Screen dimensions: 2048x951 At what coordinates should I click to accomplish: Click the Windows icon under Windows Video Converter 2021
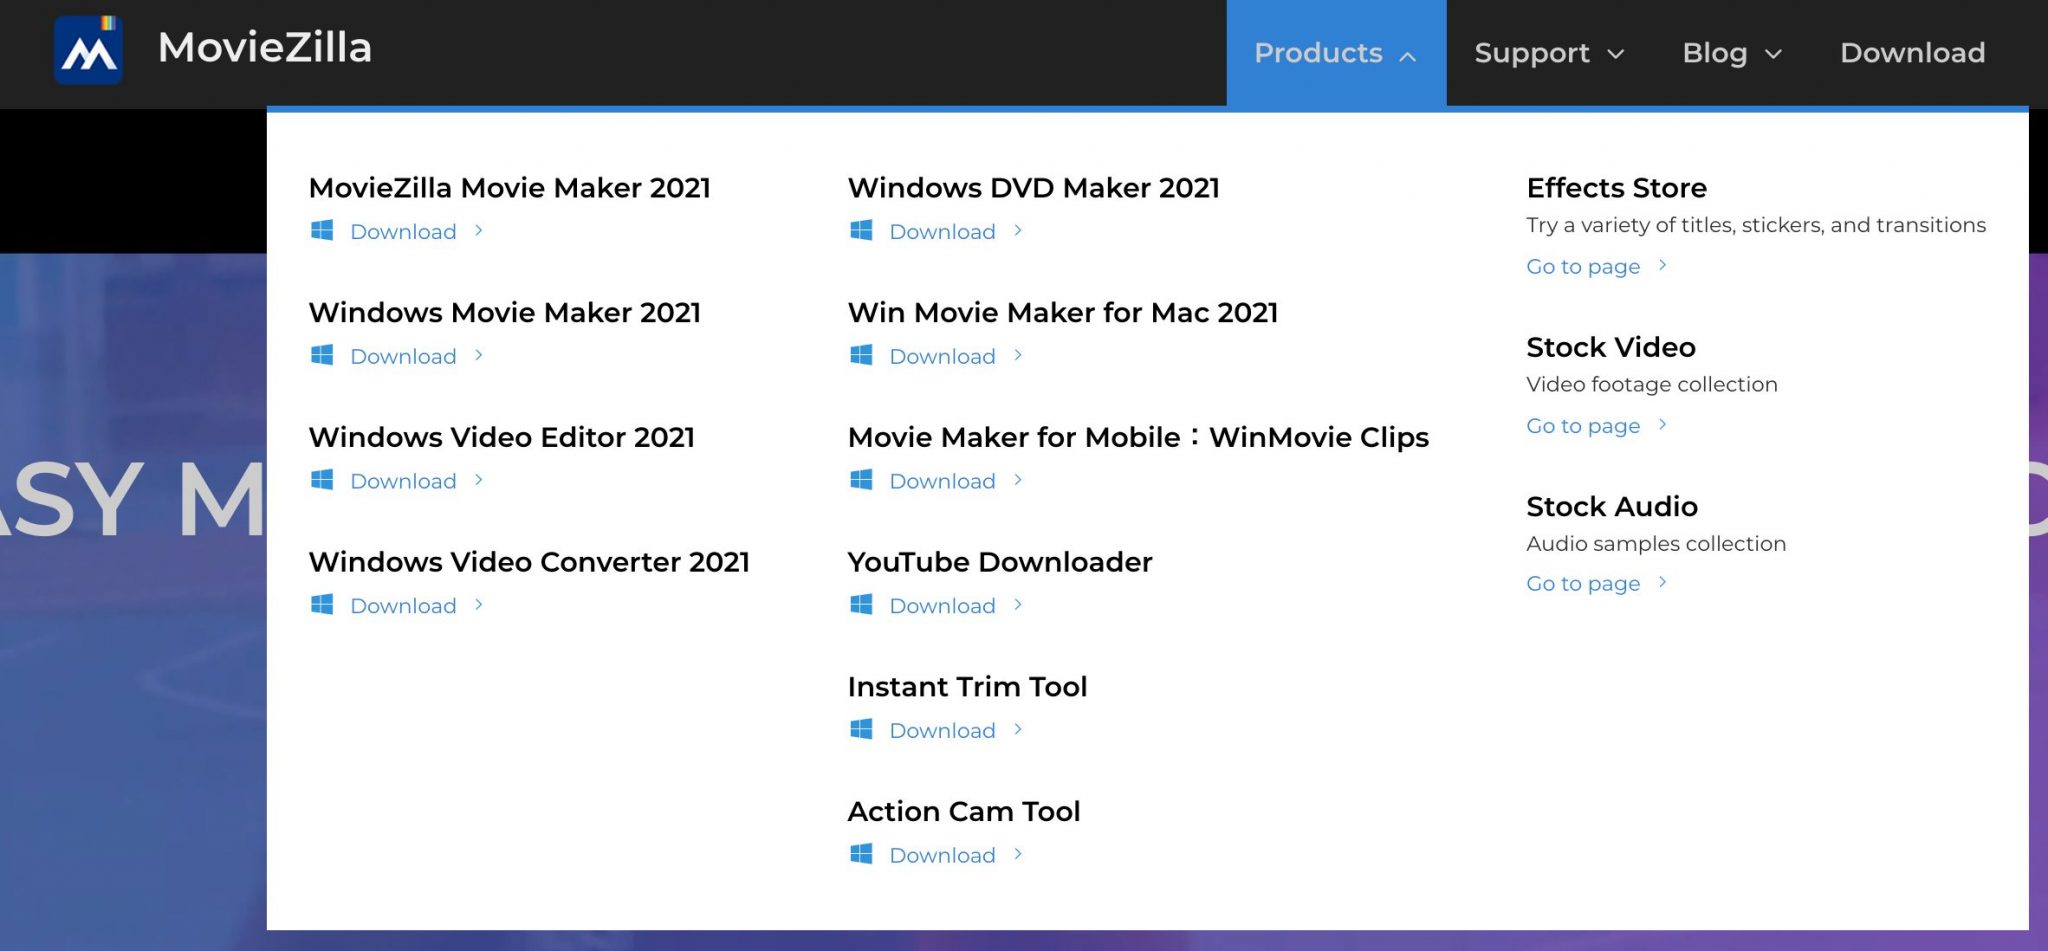[322, 604]
